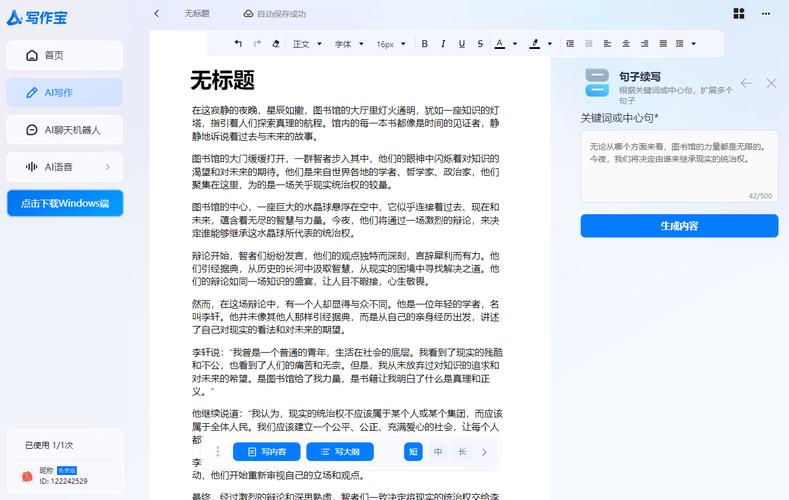Apply the font color A button
This screenshot has width=789, height=500.
(x=500, y=44)
